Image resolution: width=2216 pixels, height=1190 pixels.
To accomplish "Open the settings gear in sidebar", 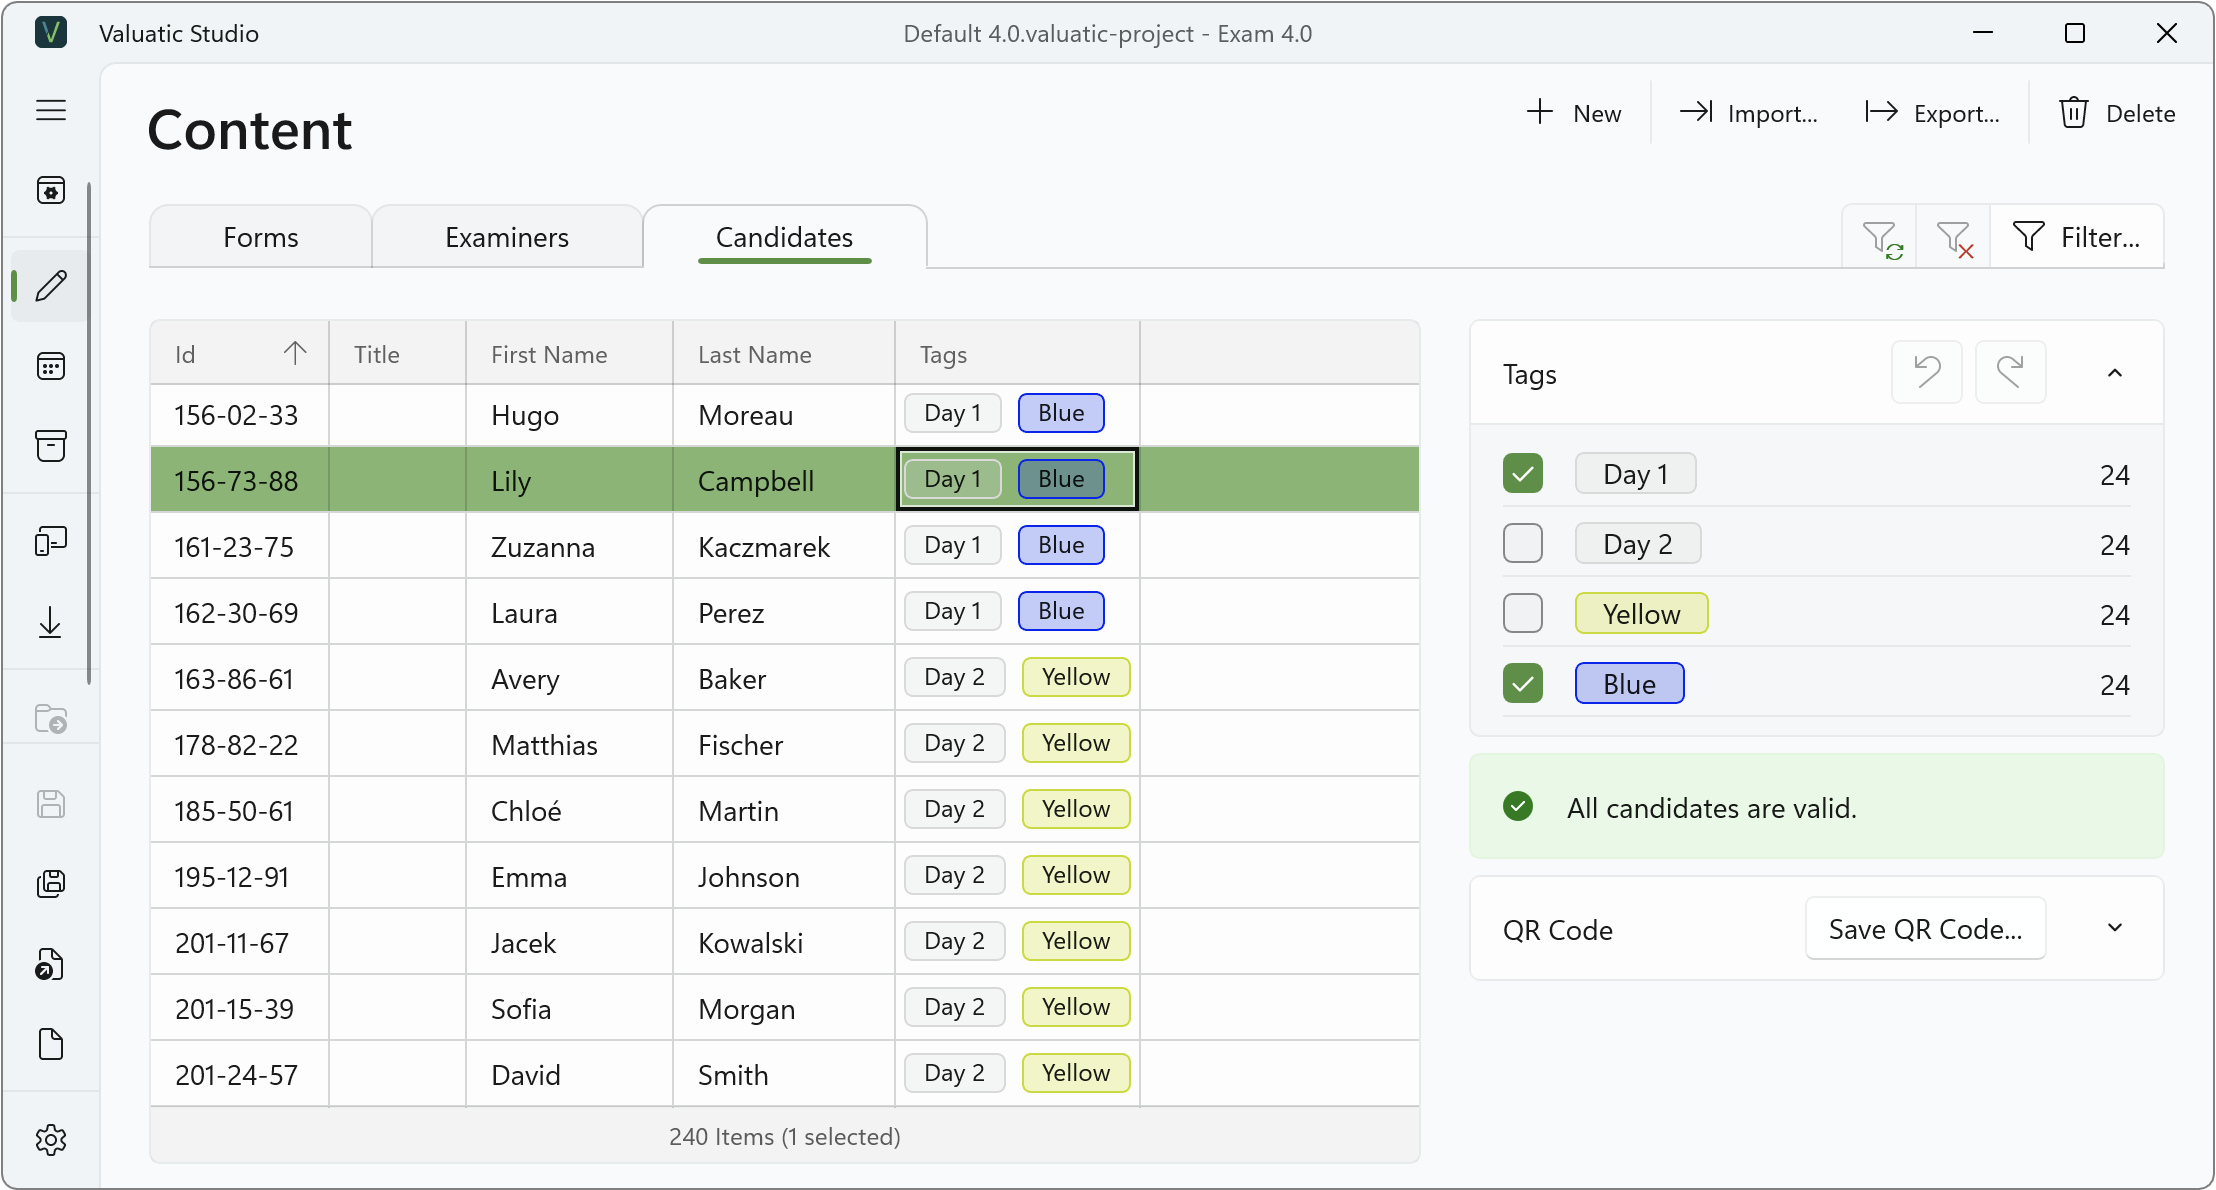I will (51, 1140).
